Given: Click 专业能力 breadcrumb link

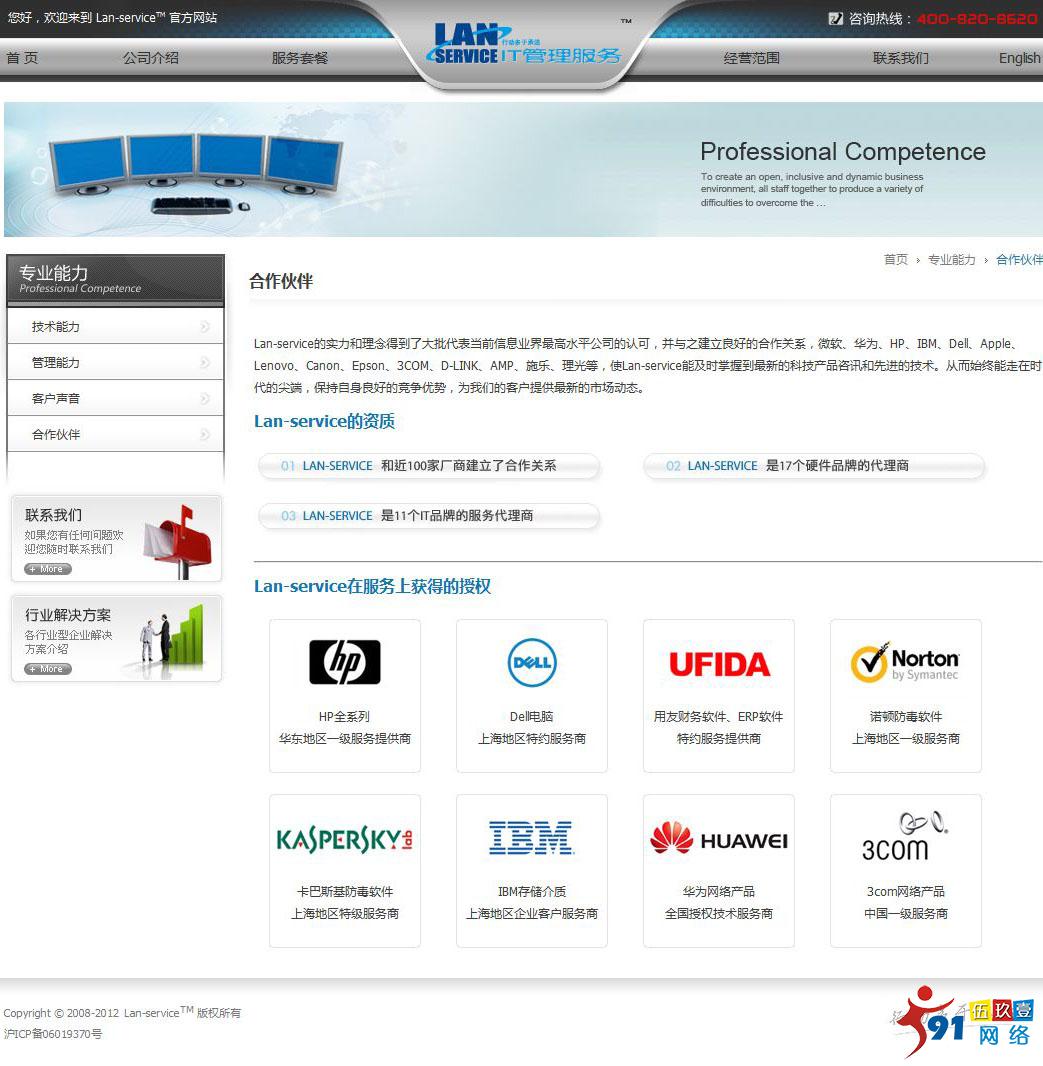Looking at the screenshot, I should (x=951, y=260).
